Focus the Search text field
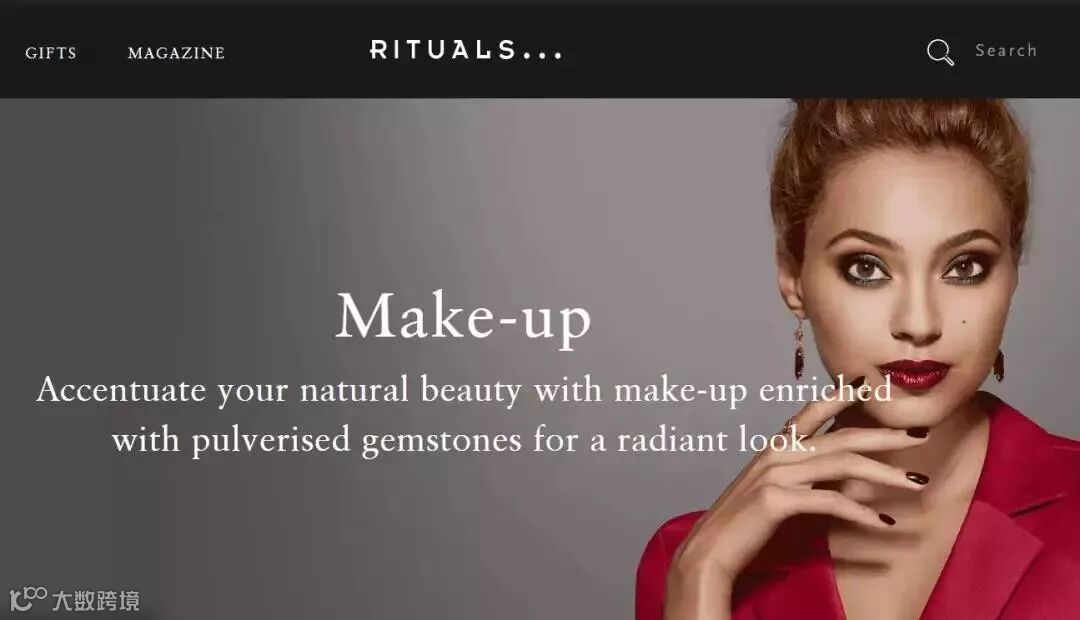 point(1006,50)
